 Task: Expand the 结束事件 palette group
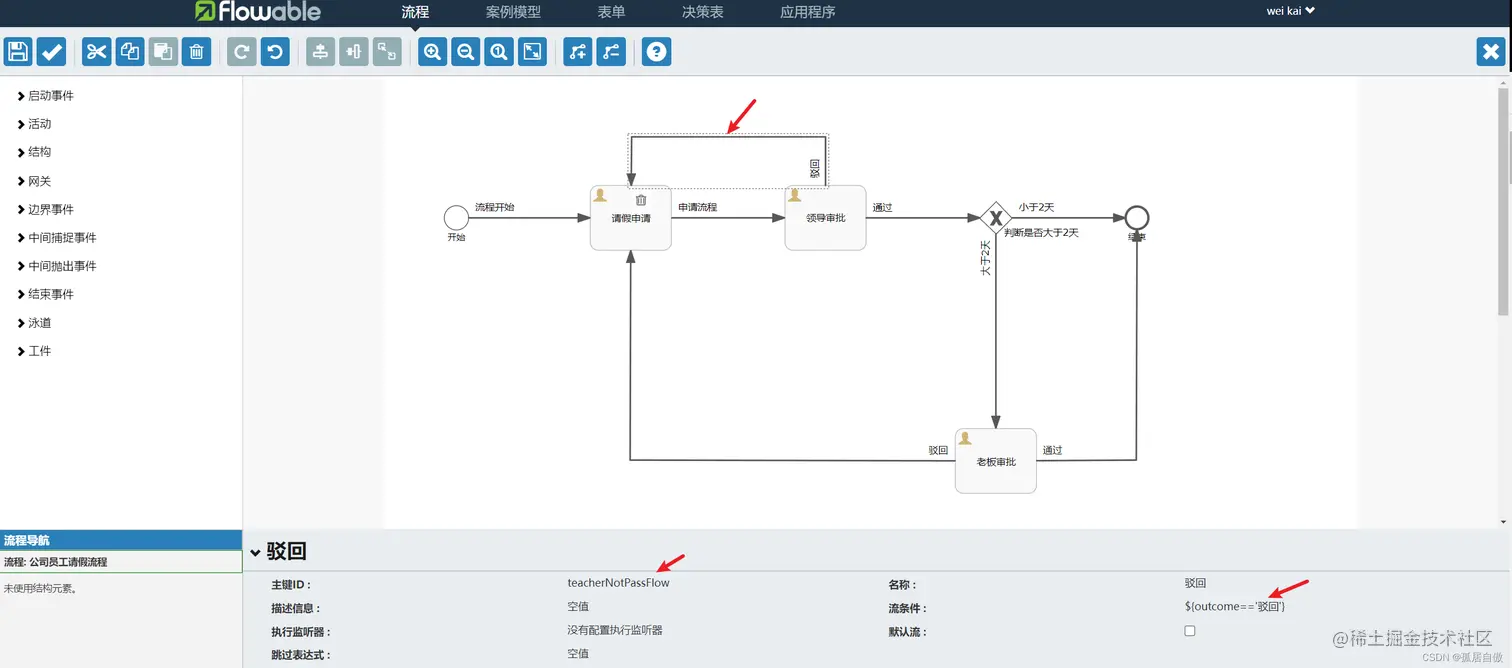point(46,294)
